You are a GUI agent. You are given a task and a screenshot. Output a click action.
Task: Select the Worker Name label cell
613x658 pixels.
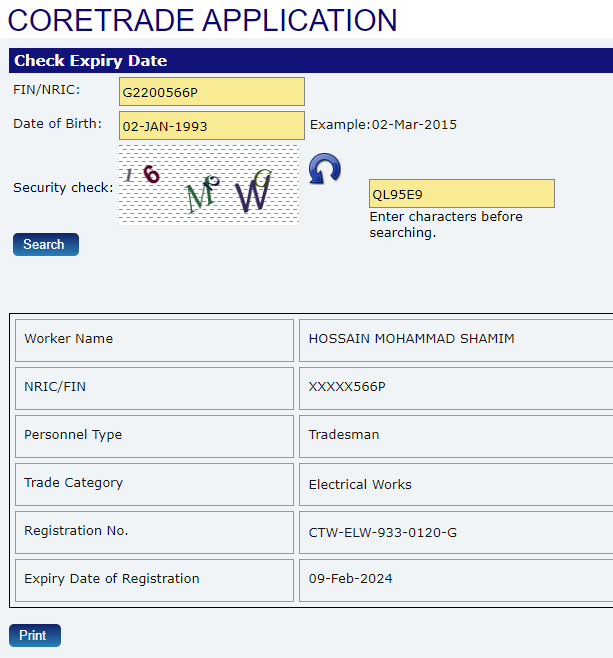(154, 340)
